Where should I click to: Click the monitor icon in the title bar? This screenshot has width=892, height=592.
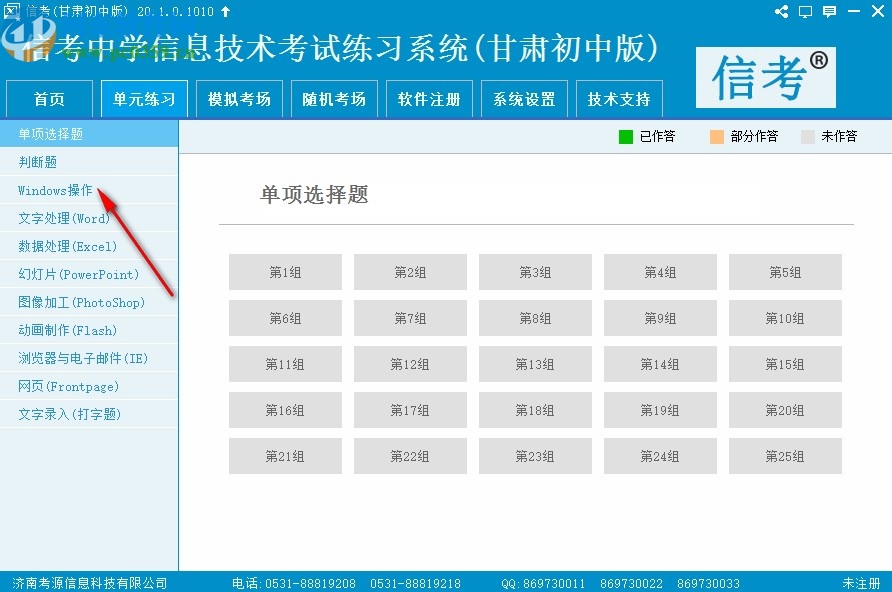[806, 12]
